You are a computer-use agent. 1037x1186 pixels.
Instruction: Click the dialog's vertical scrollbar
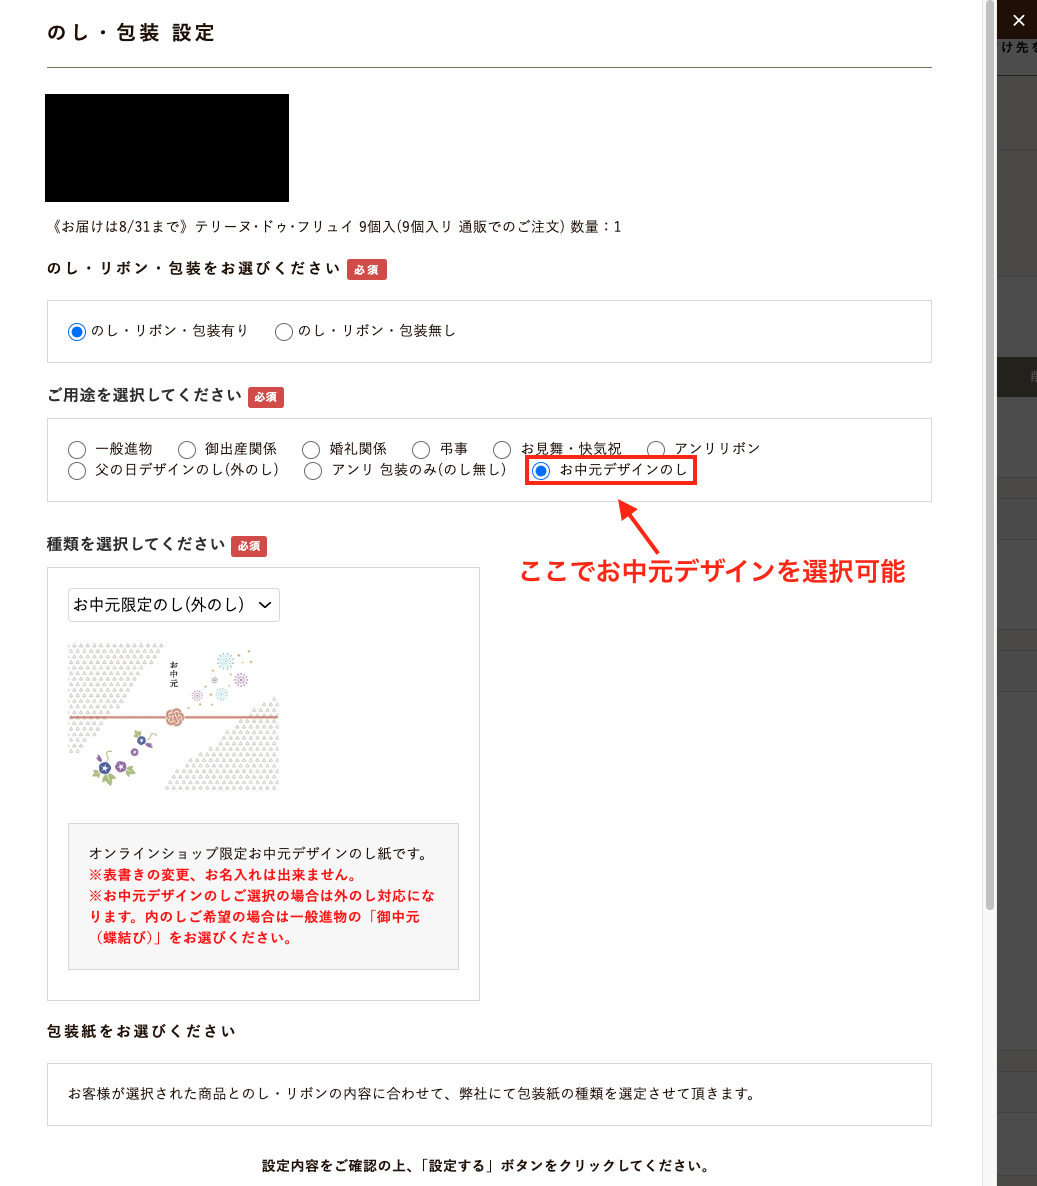(x=989, y=454)
